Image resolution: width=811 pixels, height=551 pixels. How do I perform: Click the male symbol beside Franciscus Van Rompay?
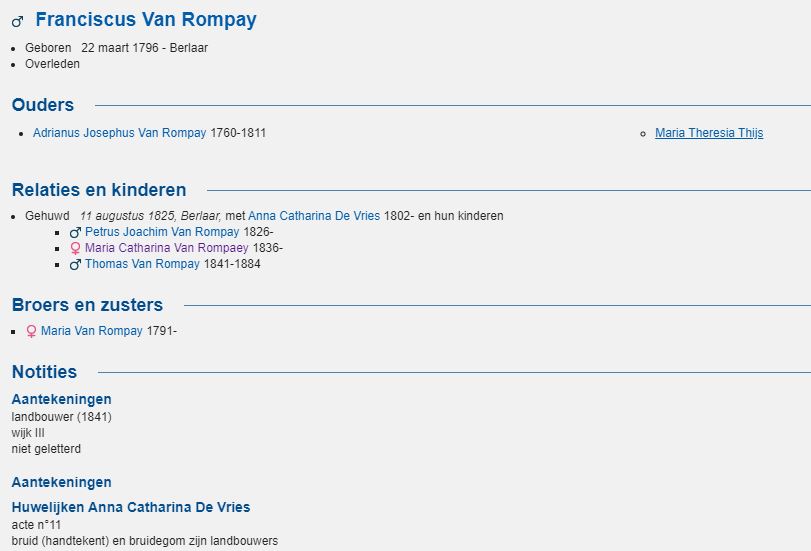coord(18,22)
